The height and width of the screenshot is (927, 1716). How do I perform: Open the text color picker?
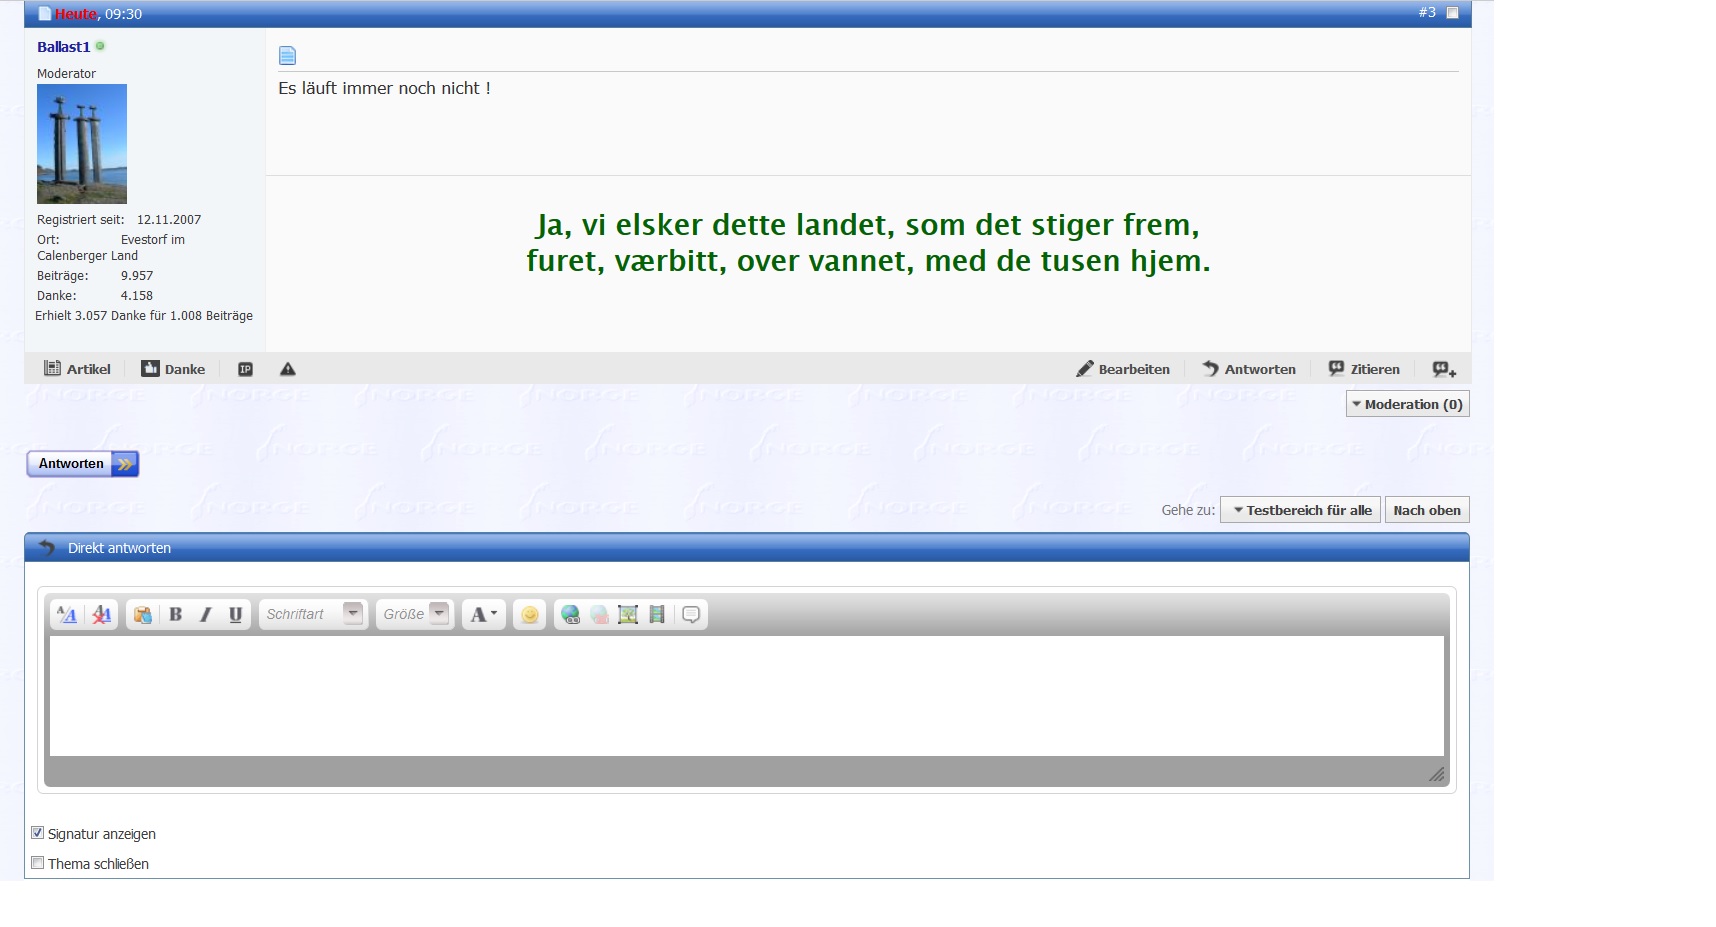tap(483, 614)
